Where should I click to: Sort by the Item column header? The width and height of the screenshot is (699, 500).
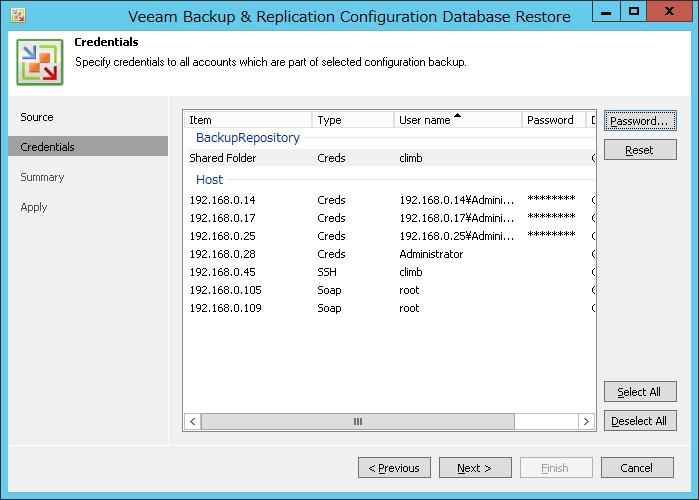click(x=248, y=120)
